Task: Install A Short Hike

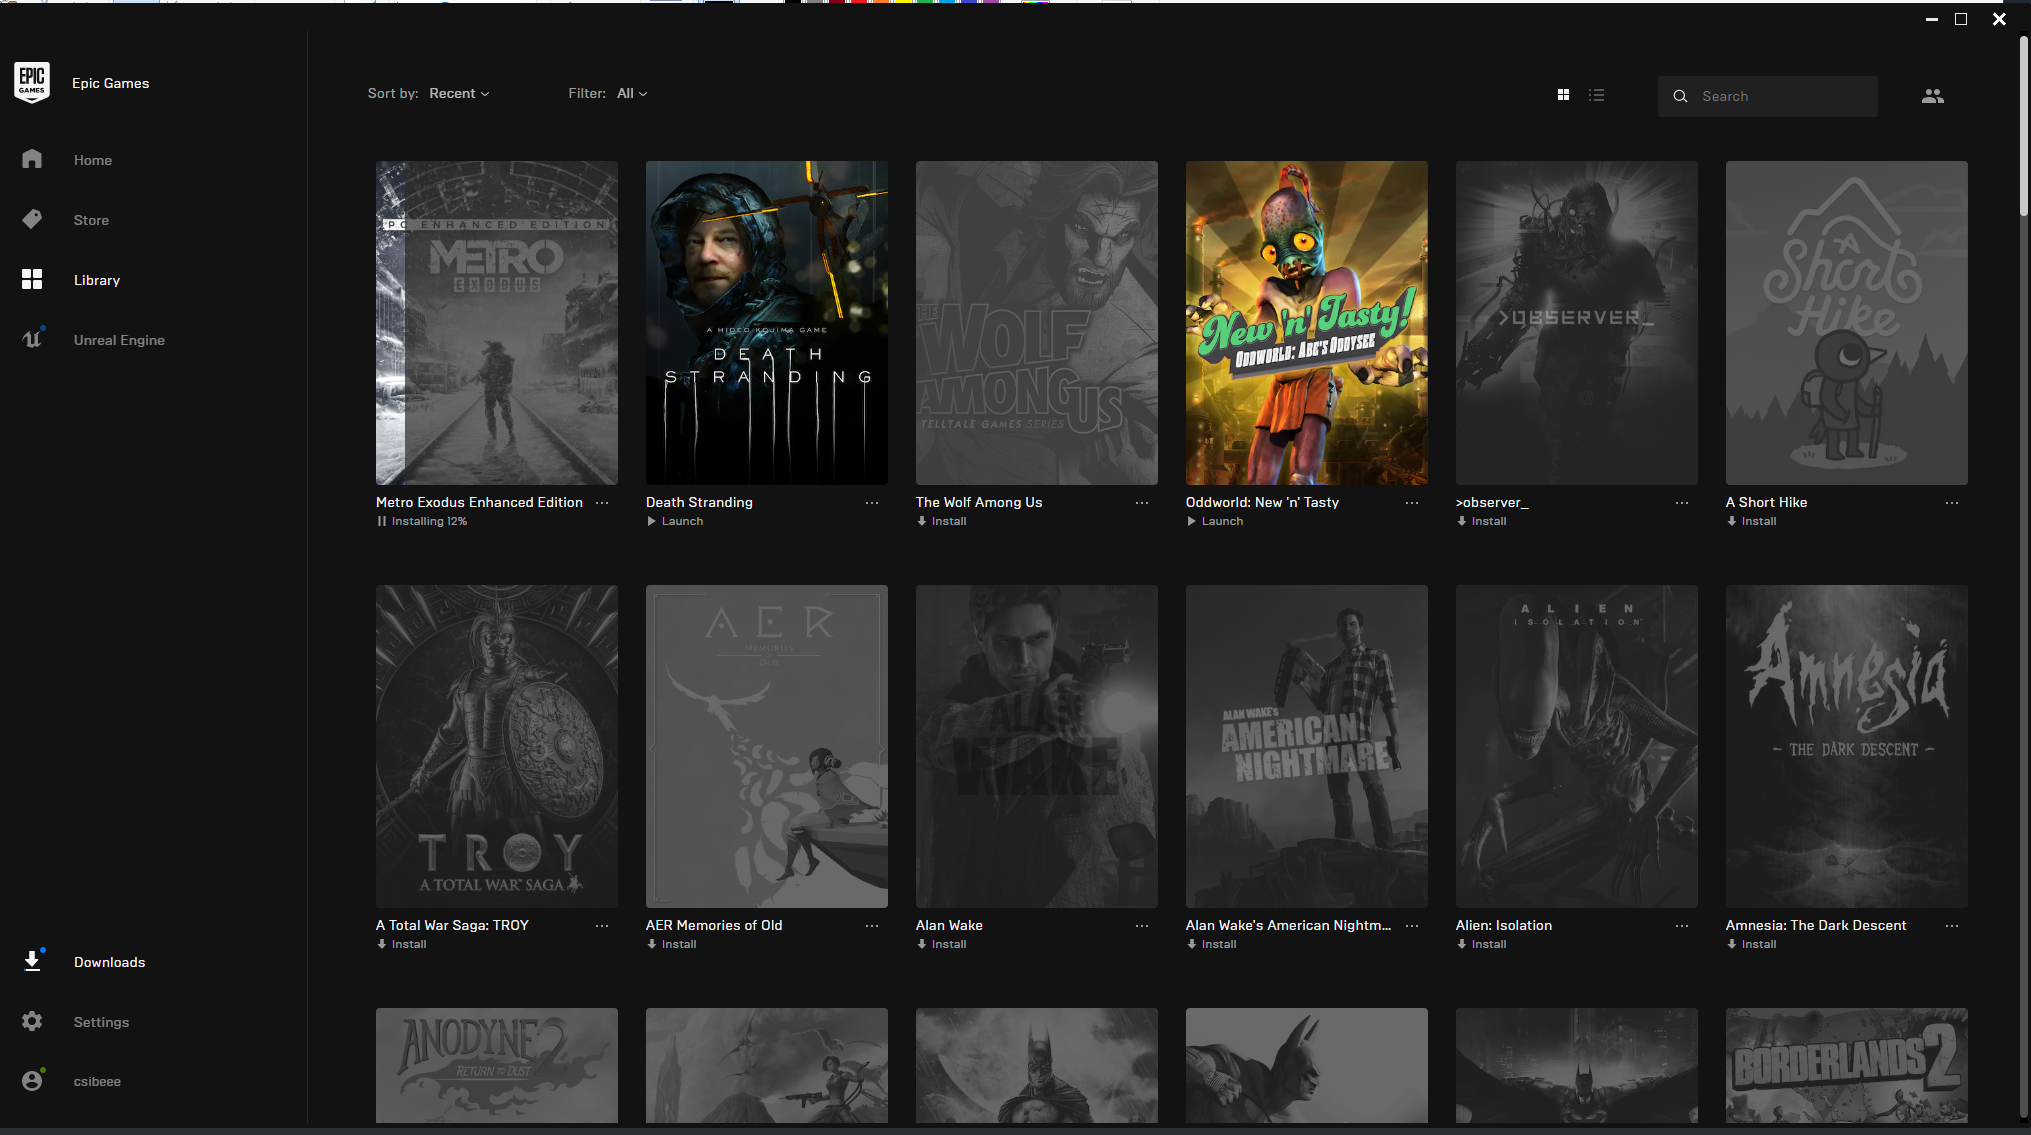Action: pos(1752,521)
